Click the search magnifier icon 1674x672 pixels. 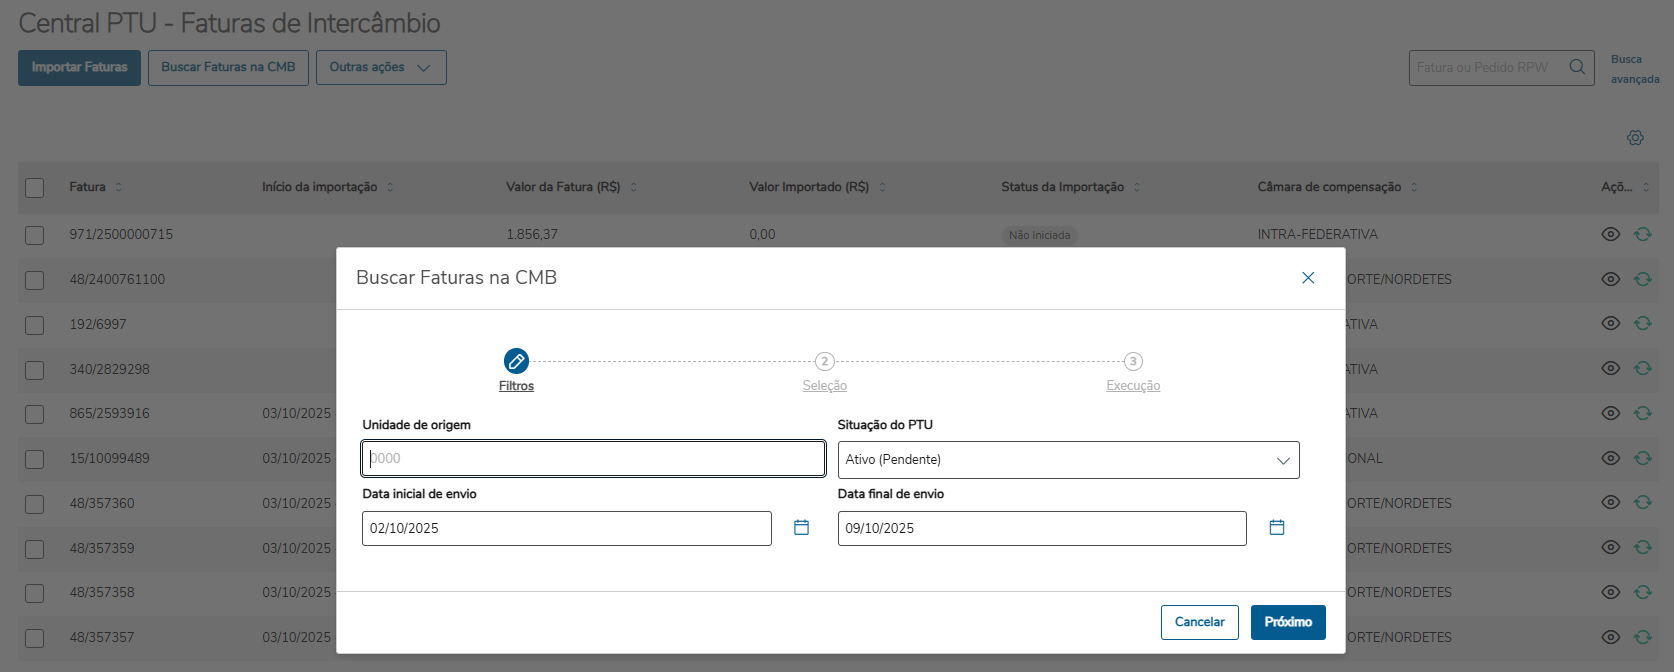click(x=1577, y=67)
